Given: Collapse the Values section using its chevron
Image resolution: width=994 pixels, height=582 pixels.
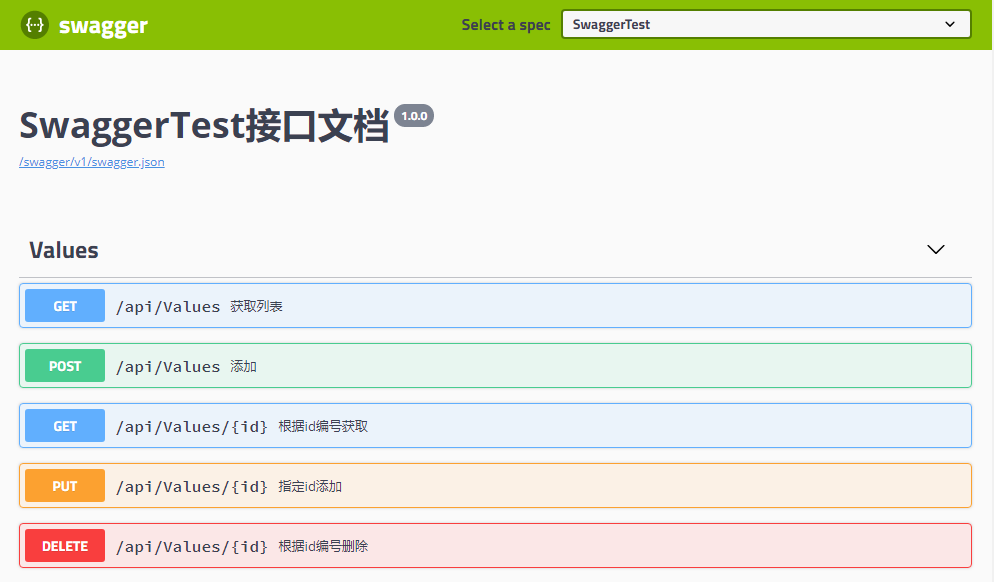Looking at the screenshot, I should pos(936,250).
